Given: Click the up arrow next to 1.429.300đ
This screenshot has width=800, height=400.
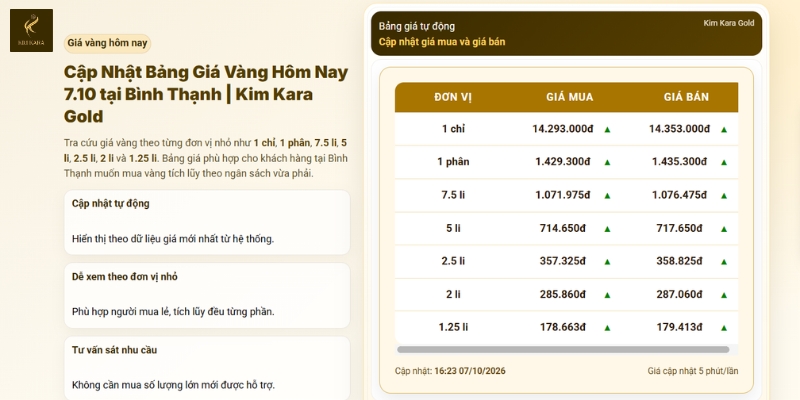Looking at the screenshot, I should click(x=607, y=162).
